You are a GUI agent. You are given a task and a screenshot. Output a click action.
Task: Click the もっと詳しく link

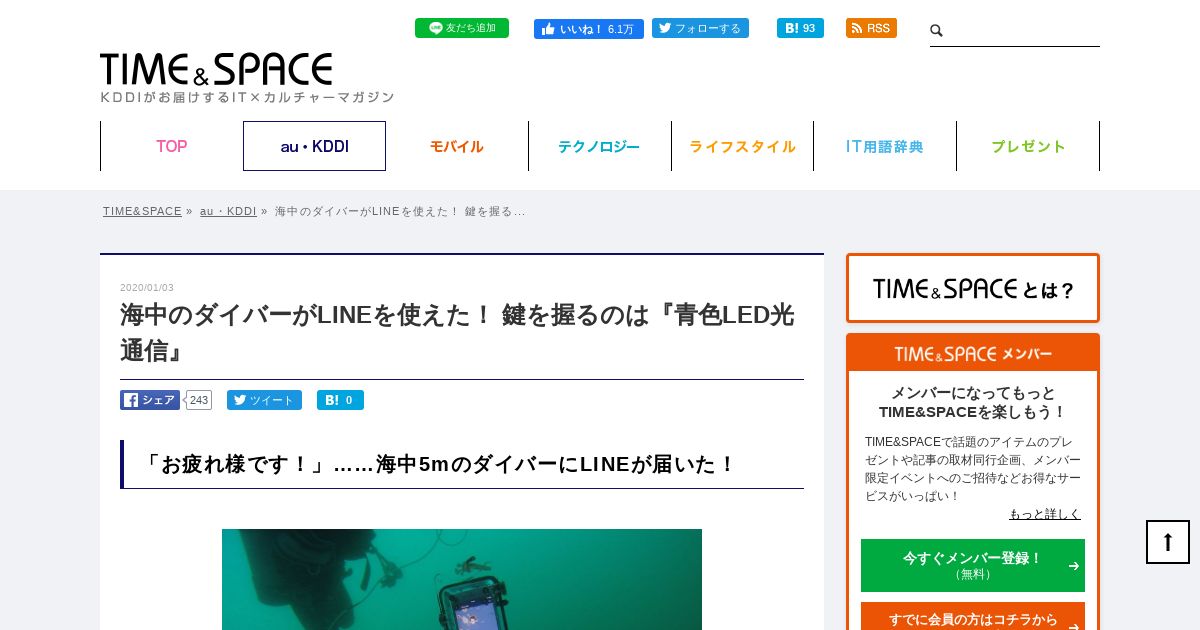coord(1045,514)
